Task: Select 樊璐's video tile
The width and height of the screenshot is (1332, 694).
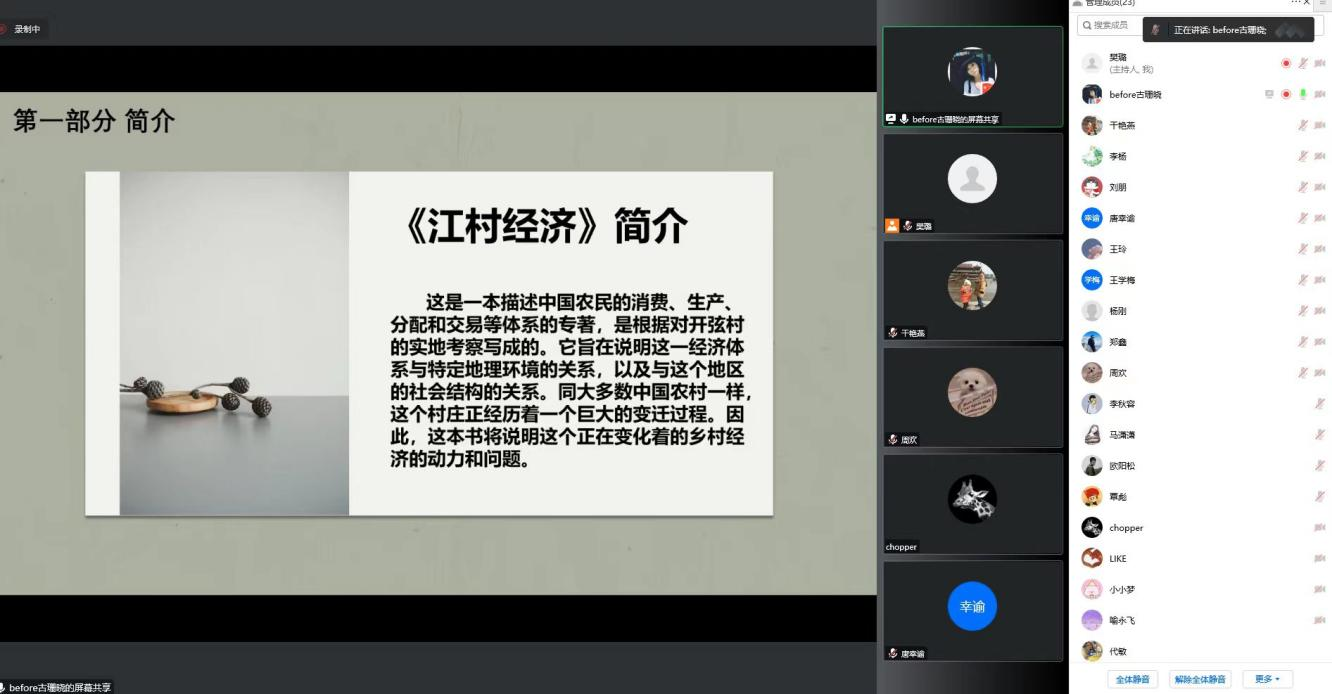Action: 973,184
